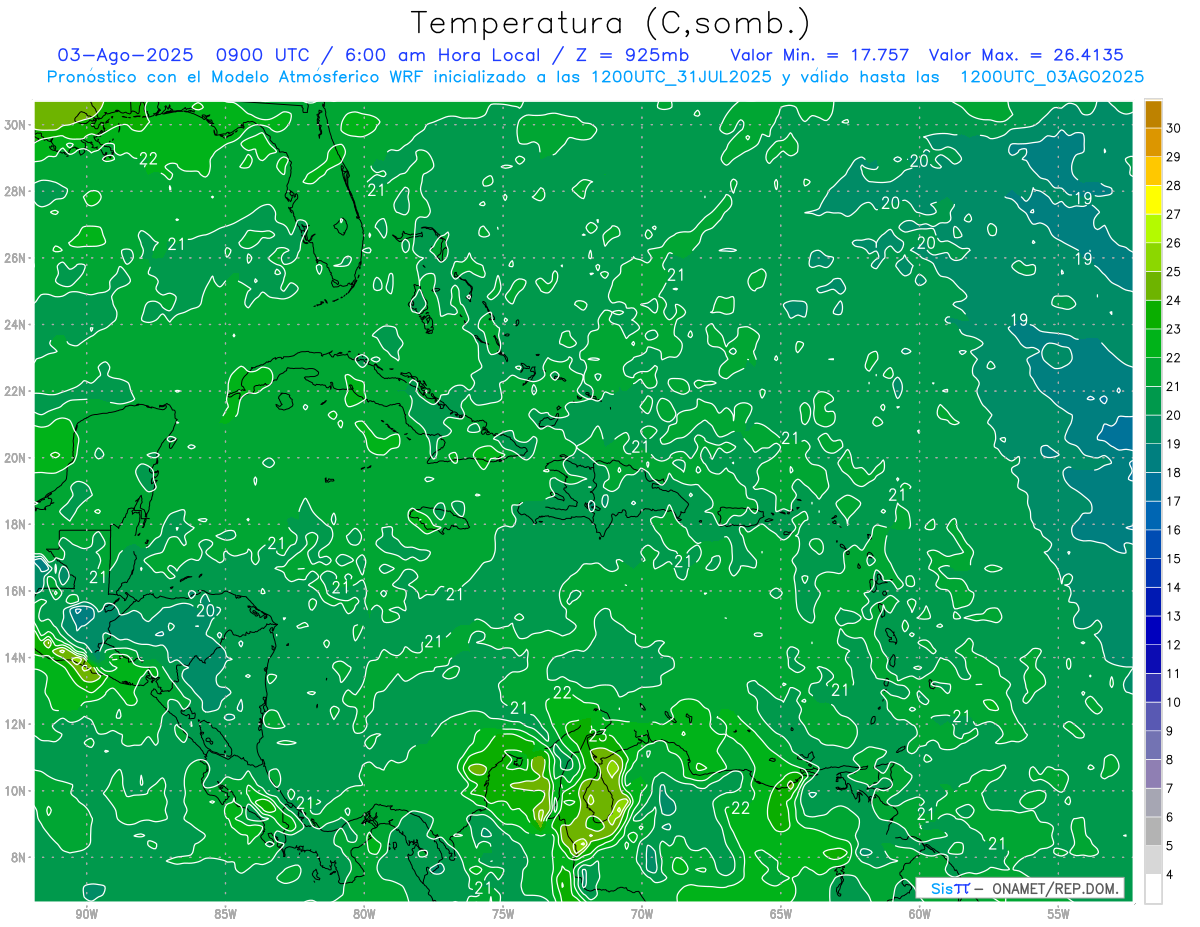Click the 16N latitude axis label
Viewport: 1200px width, 927px height.
pos(17,591)
